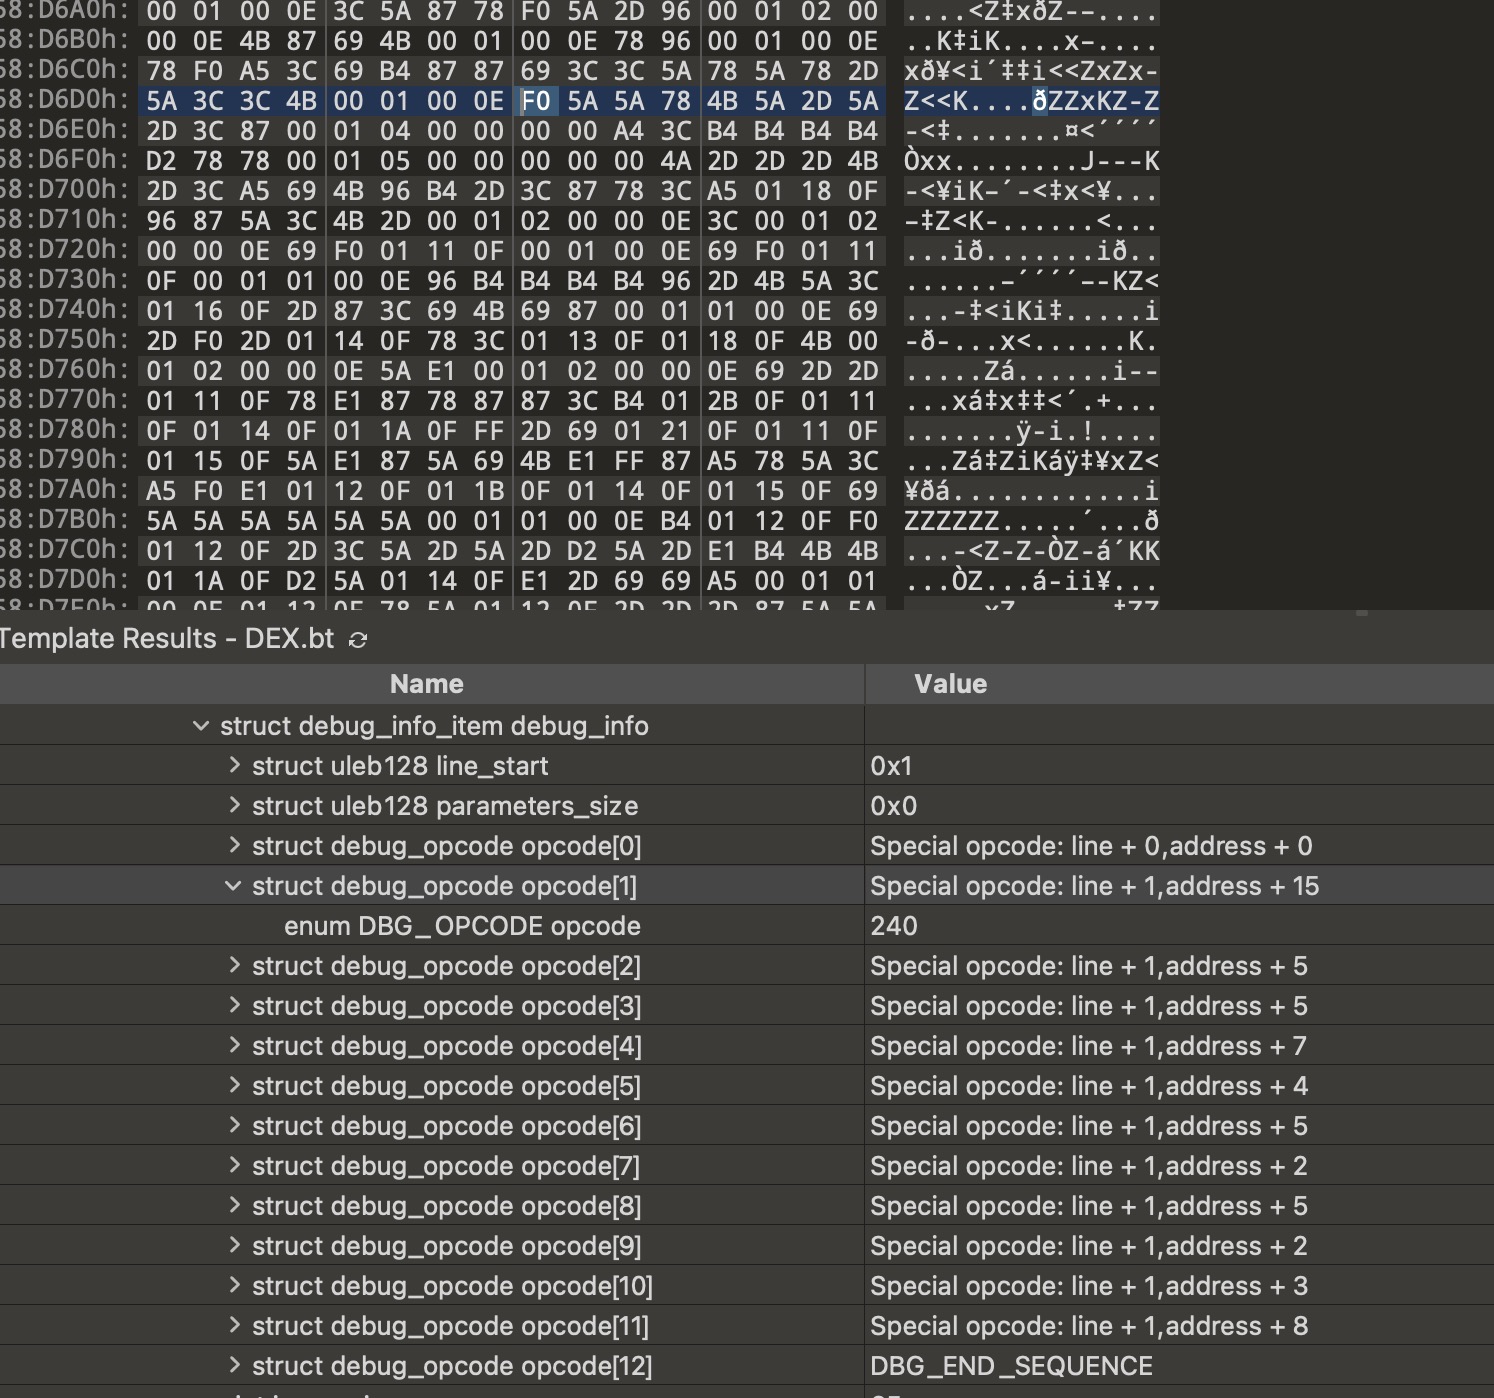Collapse struct debug_opcode opcode[1]
The height and width of the screenshot is (1398, 1494).
pyautogui.click(x=235, y=886)
